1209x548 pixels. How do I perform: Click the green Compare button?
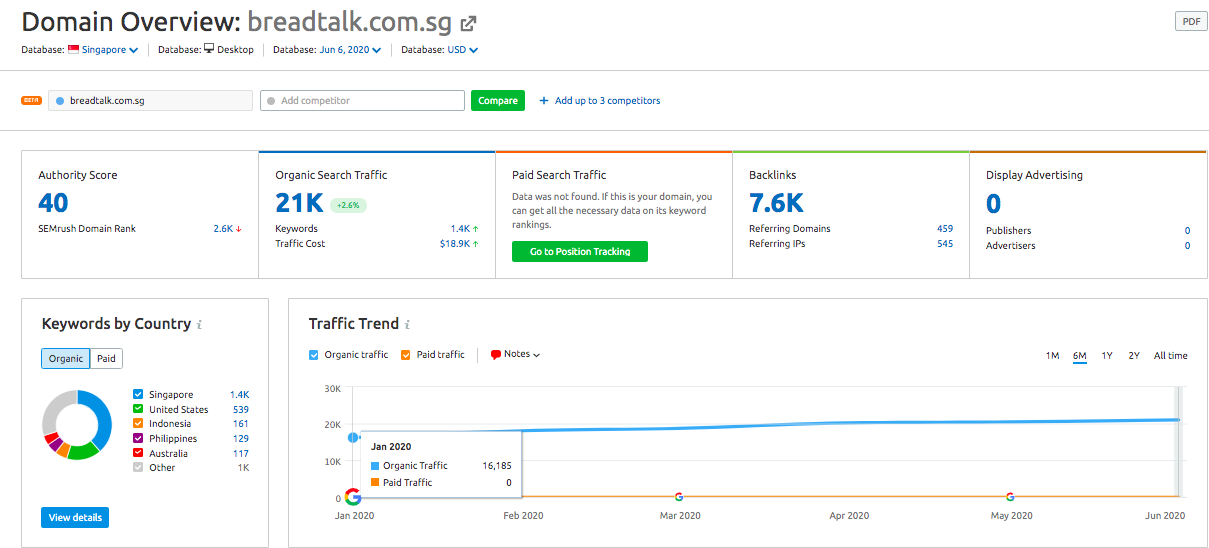point(498,100)
